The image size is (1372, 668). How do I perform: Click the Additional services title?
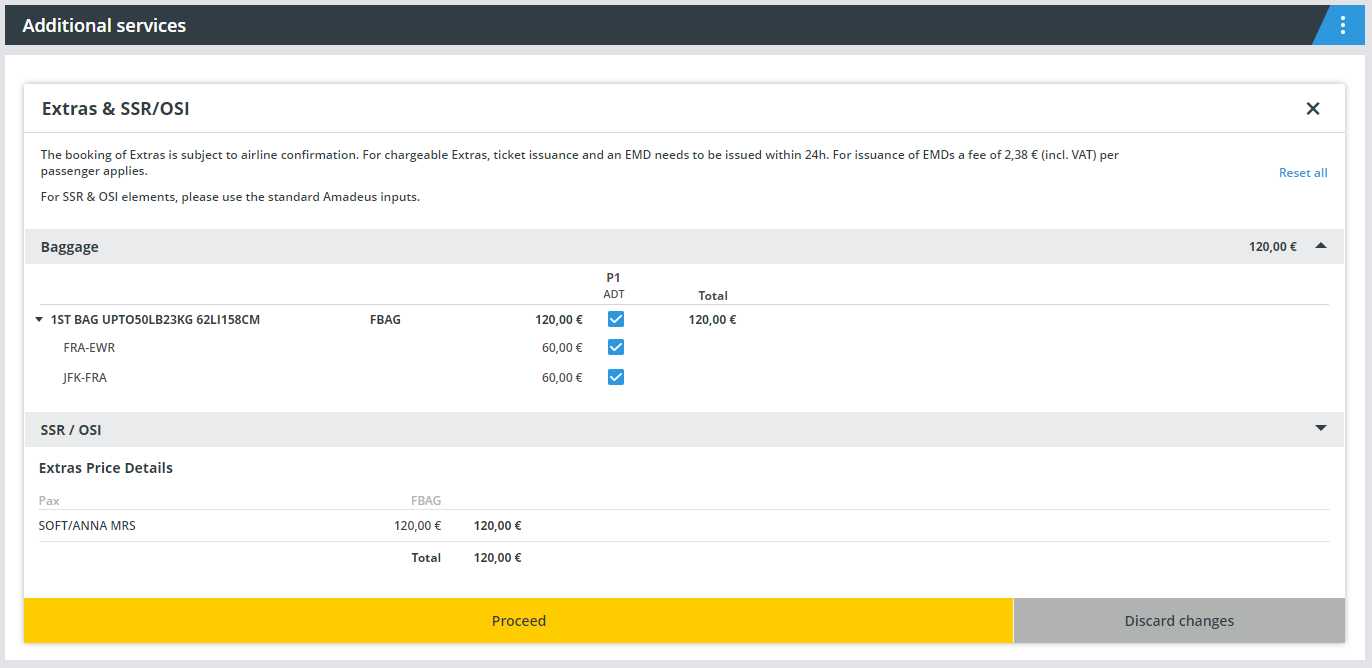(x=104, y=26)
